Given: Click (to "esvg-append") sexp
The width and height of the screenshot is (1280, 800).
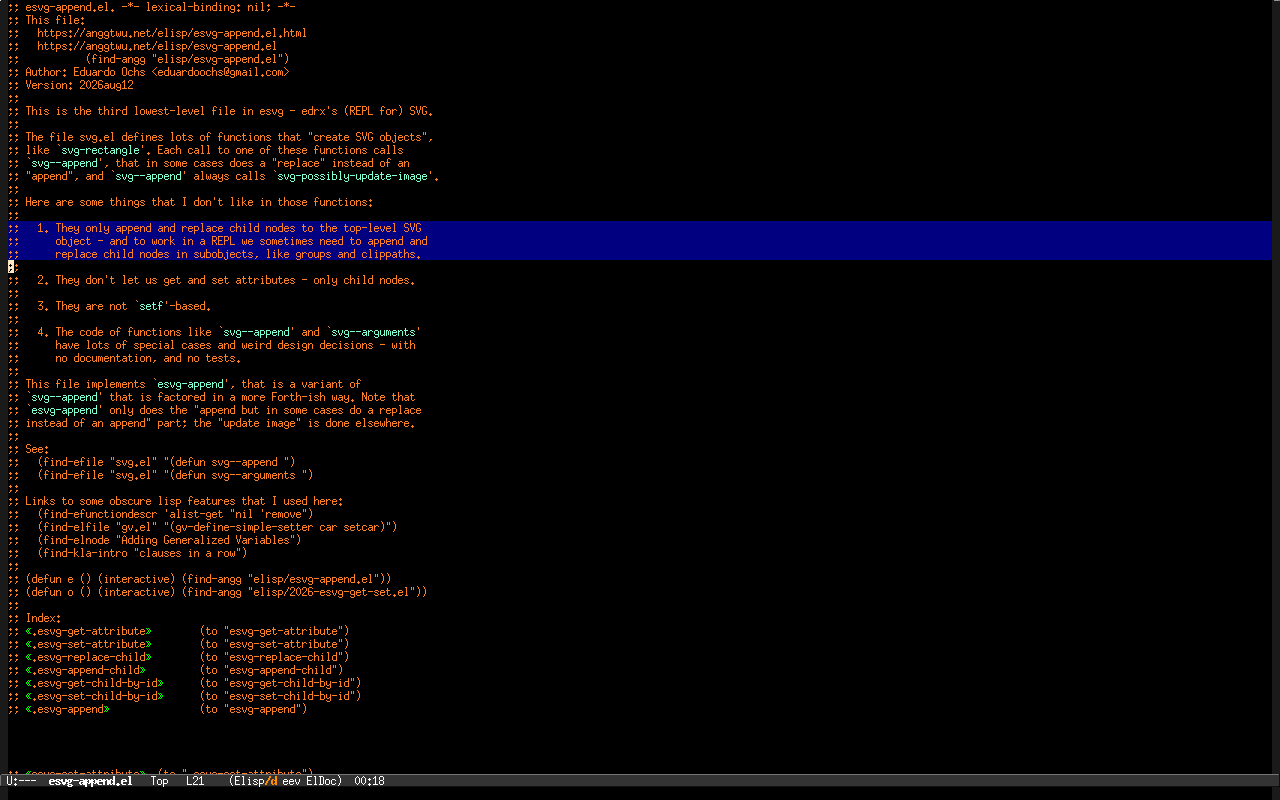Looking at the screenshot, I should coord(253,709).
